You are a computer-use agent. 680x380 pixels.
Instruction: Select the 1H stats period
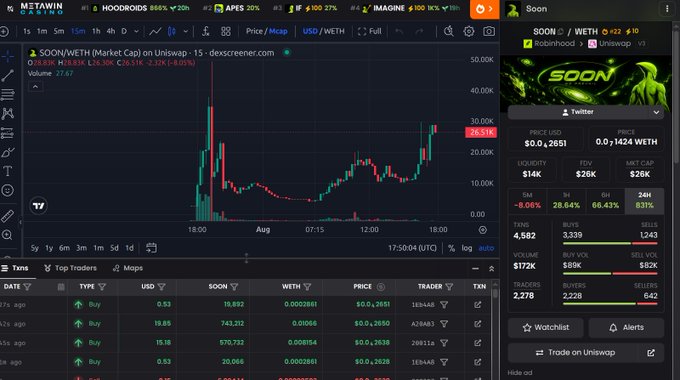click(x=566, y=200)
